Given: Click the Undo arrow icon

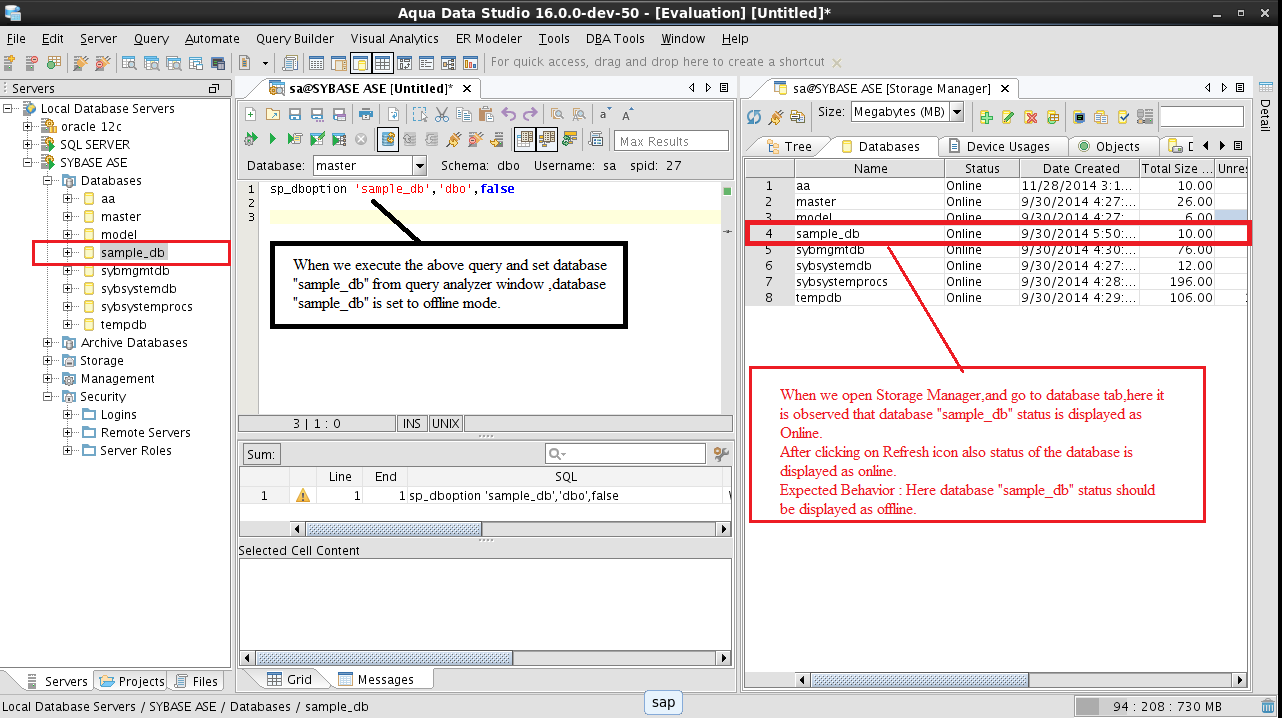Looking at the screenshot, I should click(x=508, y=115).
